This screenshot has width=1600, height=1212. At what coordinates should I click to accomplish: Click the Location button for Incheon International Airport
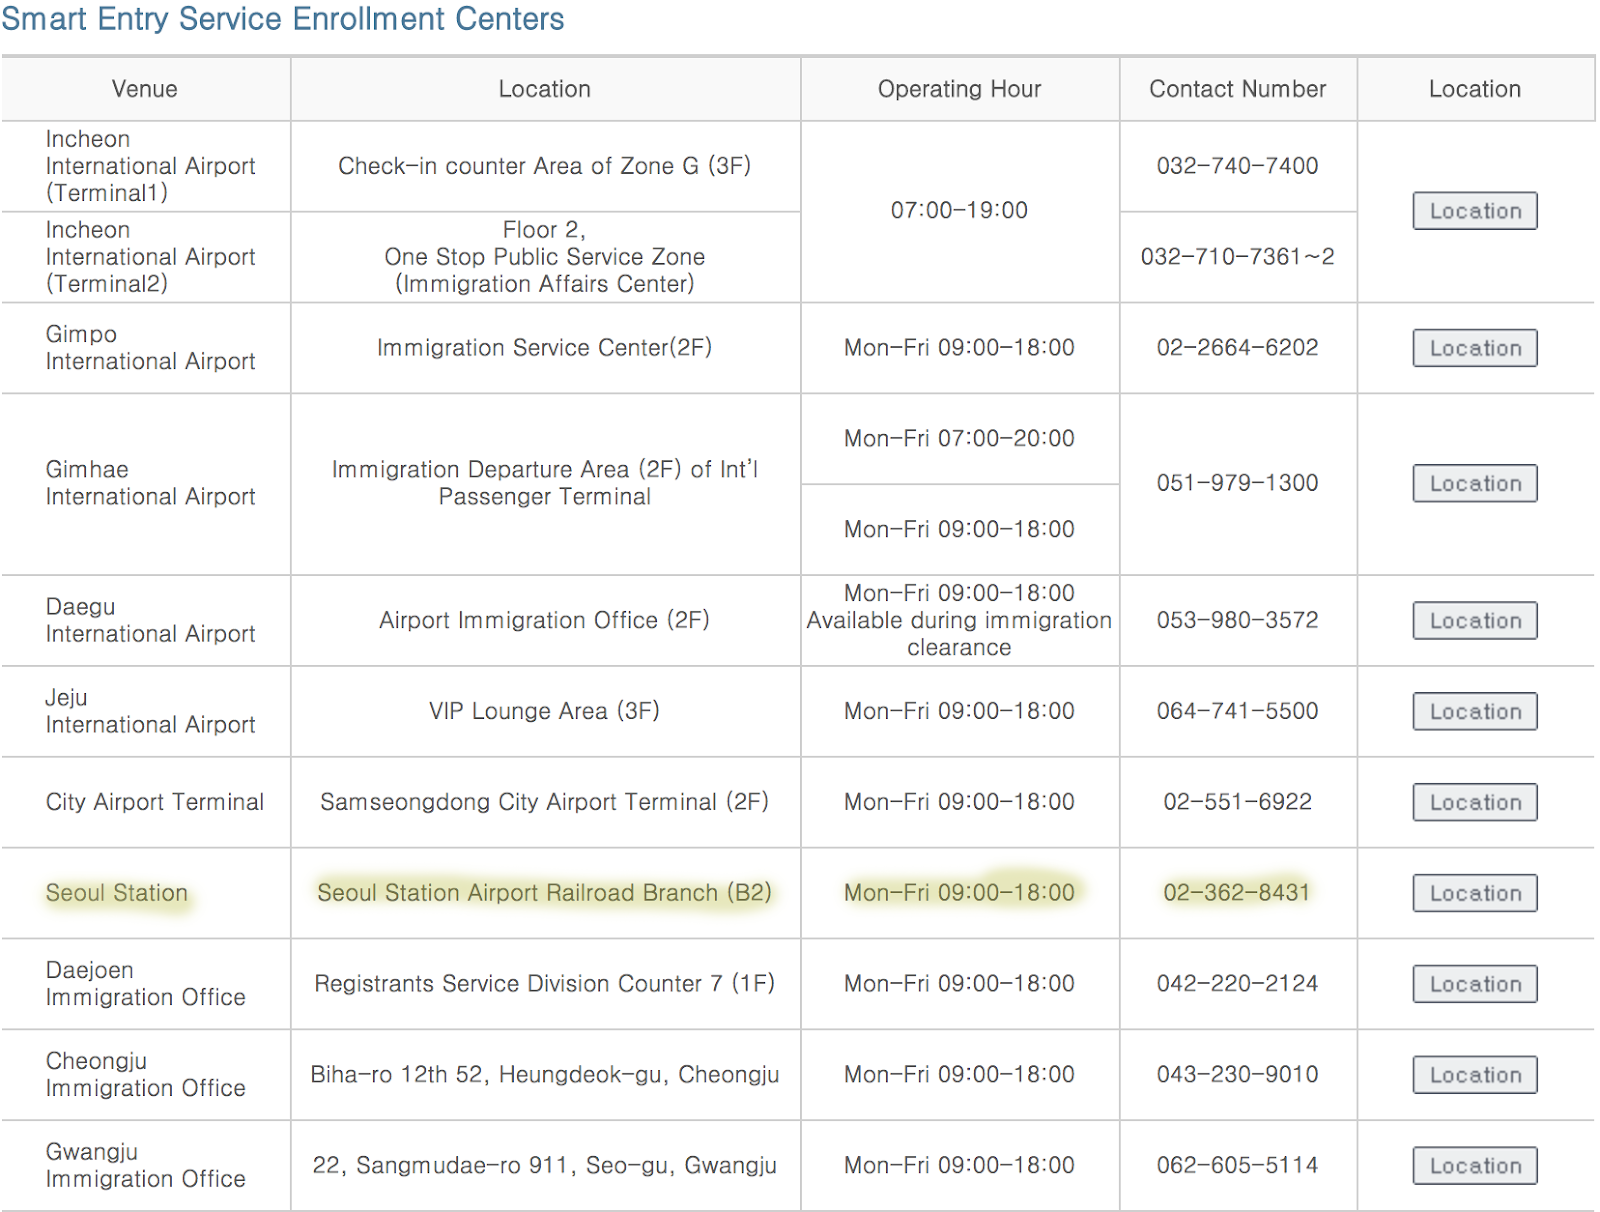pos(1474,211)
